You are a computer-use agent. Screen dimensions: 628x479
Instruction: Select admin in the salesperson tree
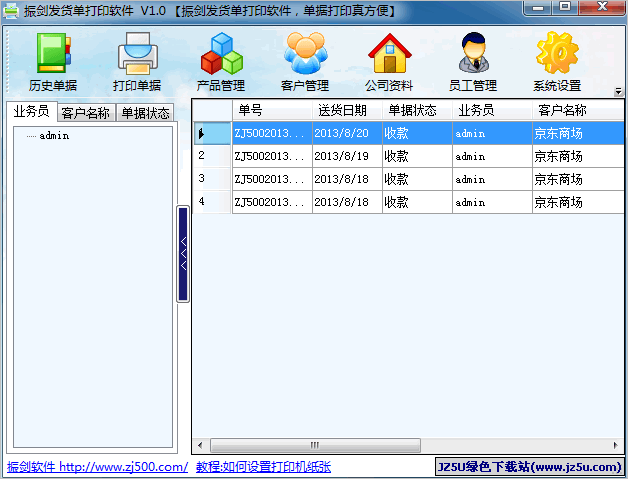54,136
